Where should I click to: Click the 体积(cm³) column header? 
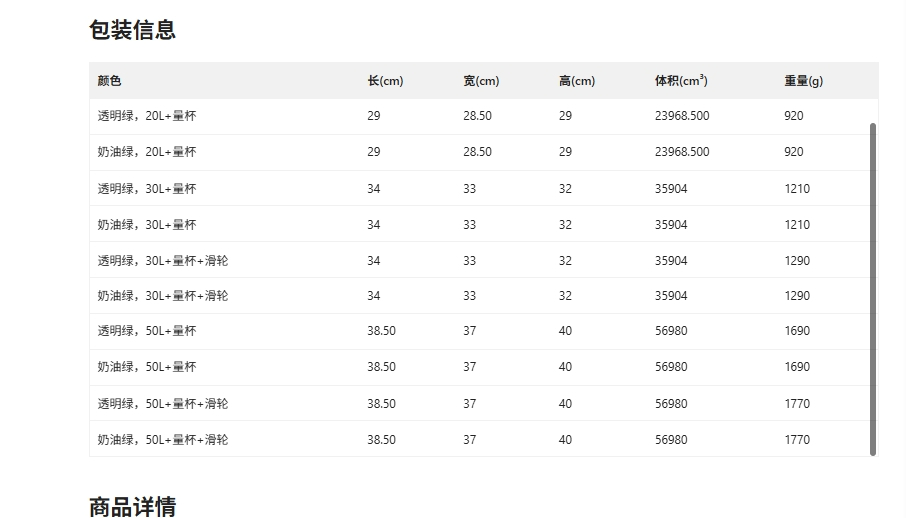(x=681, y=81)
